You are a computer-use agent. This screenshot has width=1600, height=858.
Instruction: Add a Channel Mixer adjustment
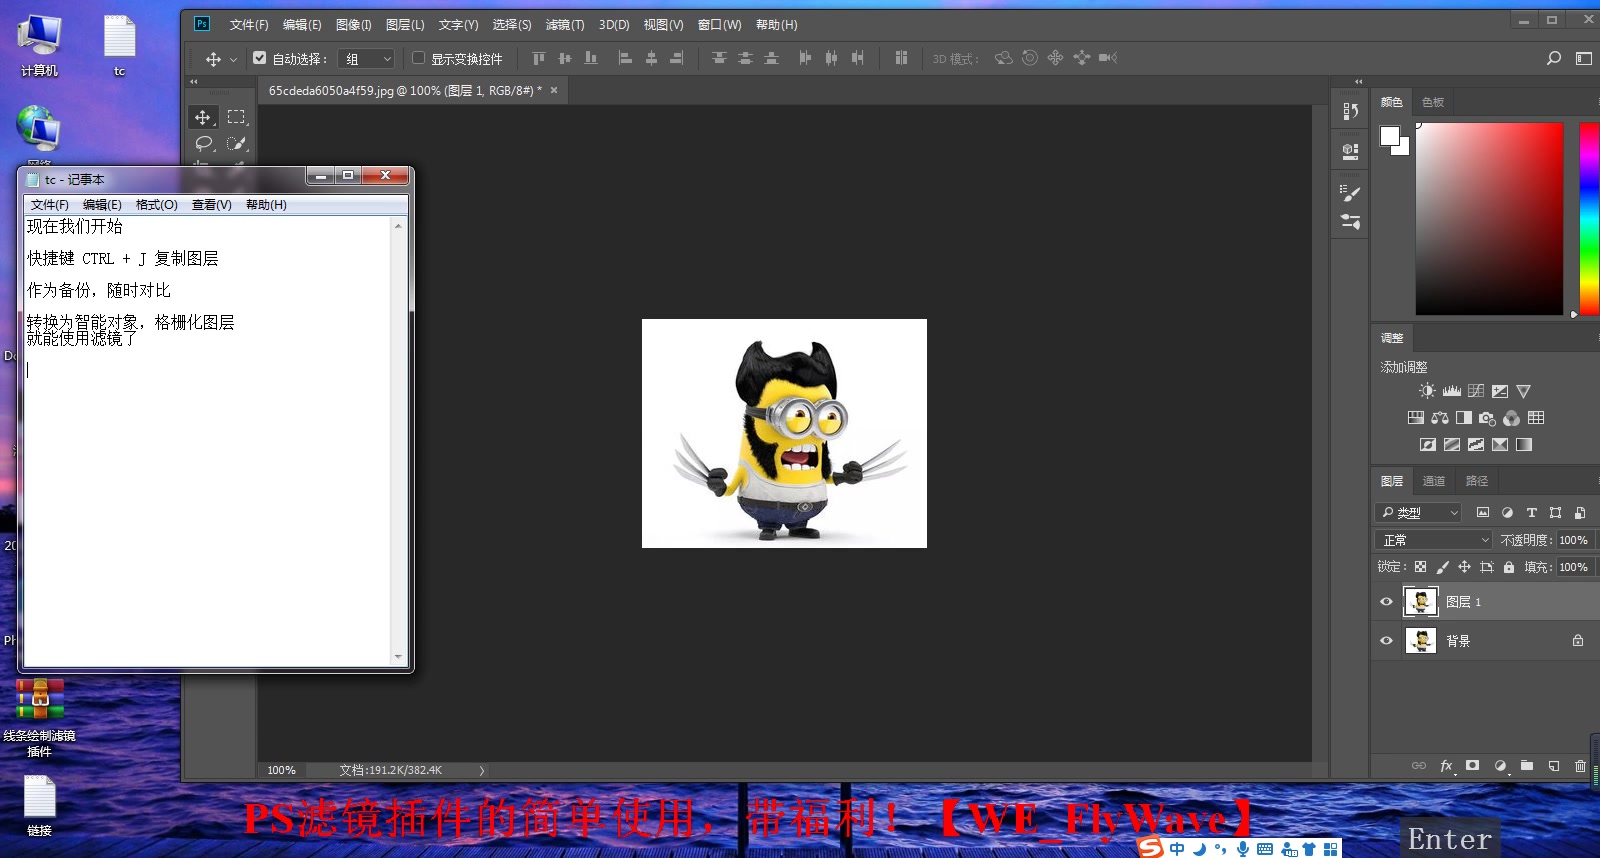tap(1511, 418)
